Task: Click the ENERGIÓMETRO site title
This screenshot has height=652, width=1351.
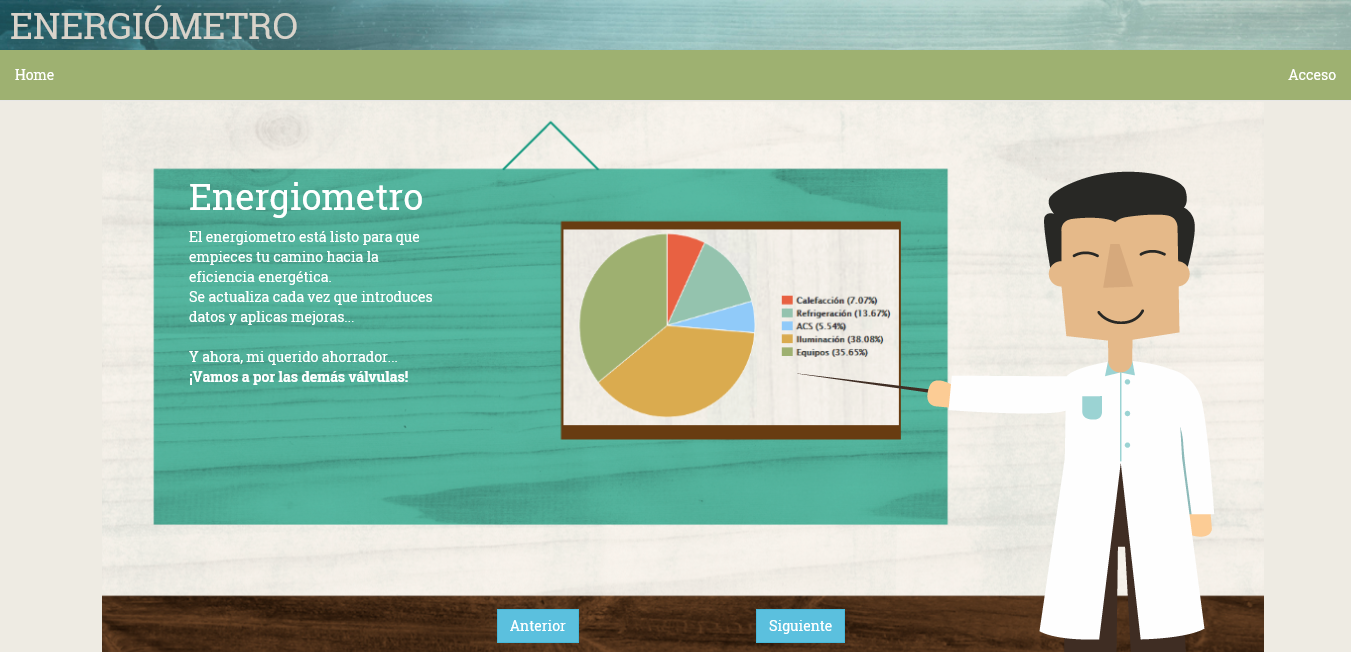Action: pos(154,26)
